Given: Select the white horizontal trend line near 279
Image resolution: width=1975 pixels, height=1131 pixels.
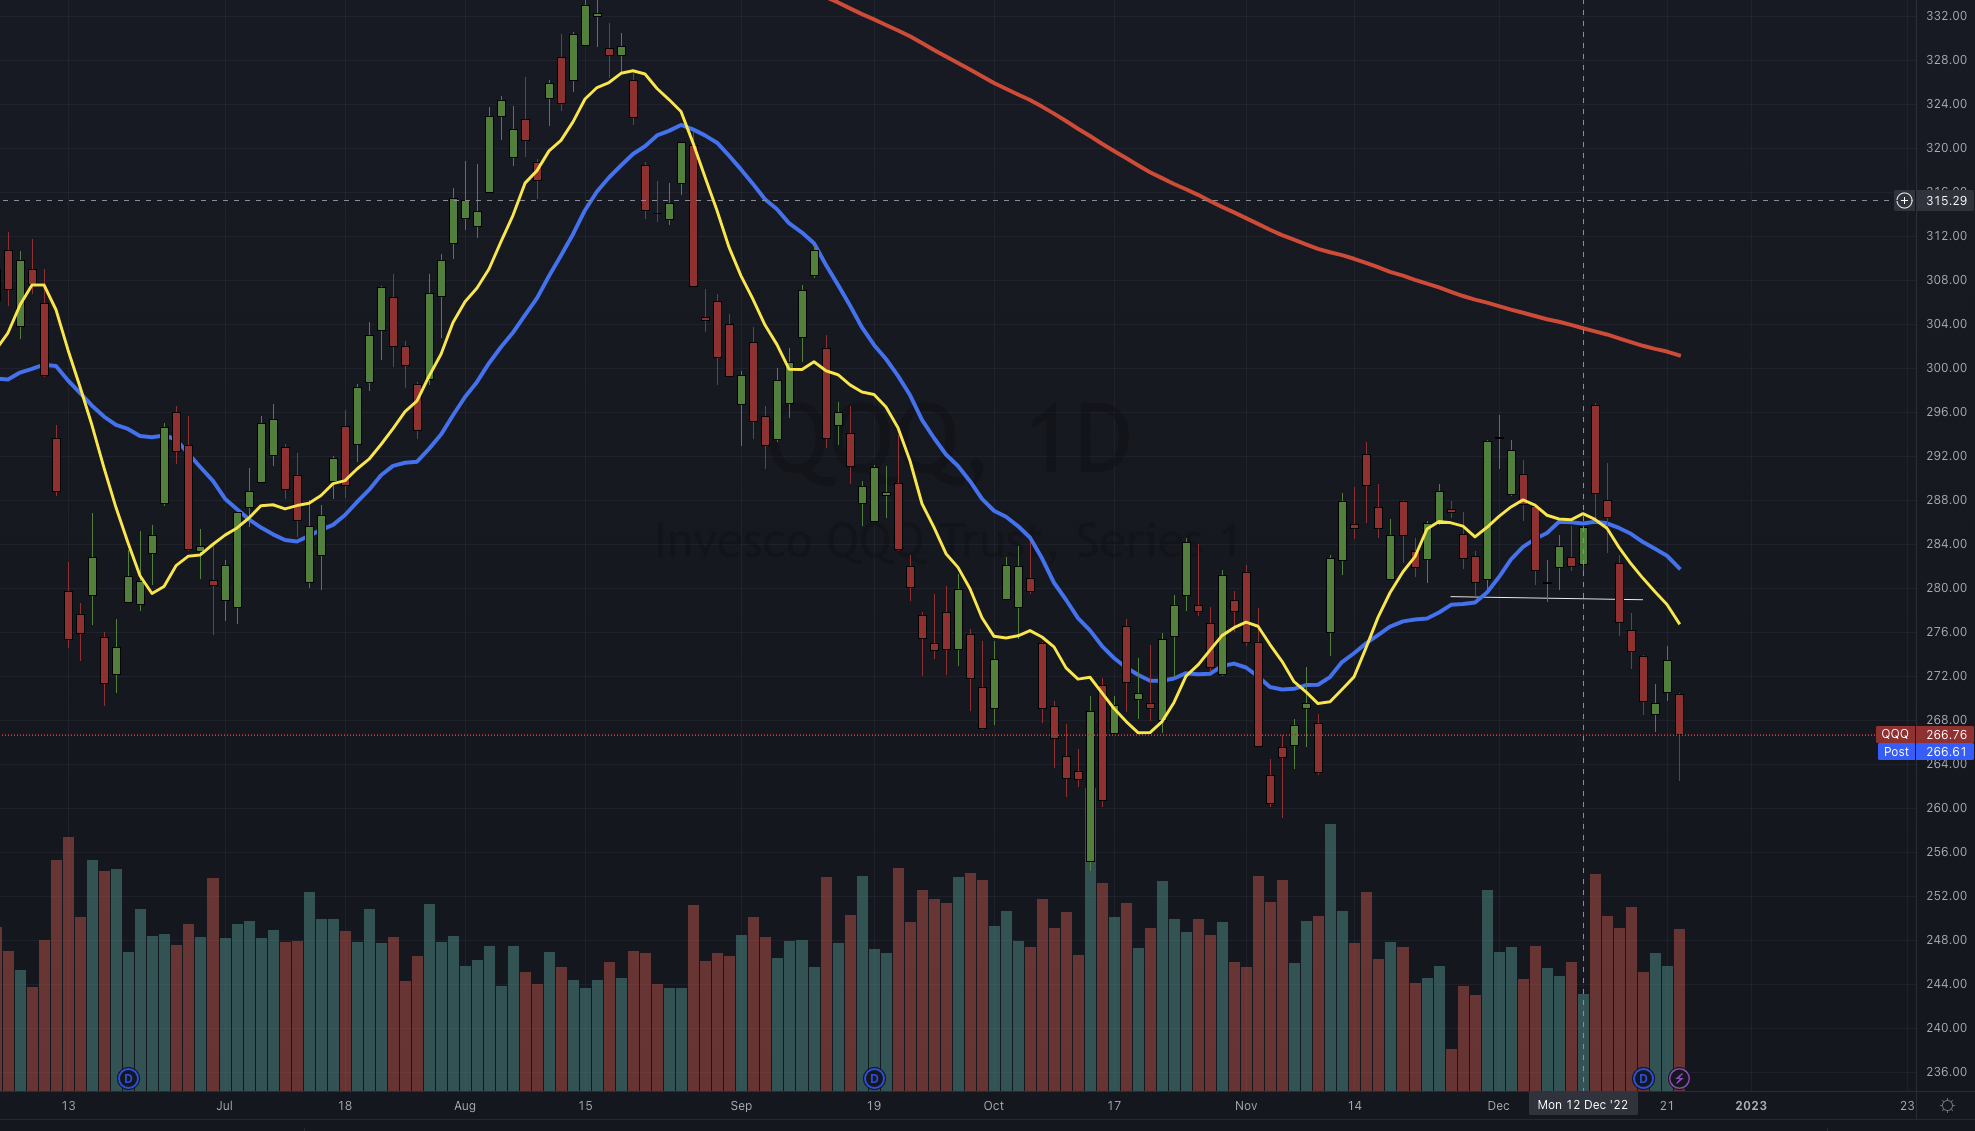Looking at the screenshot, I should click(1546, 598).
